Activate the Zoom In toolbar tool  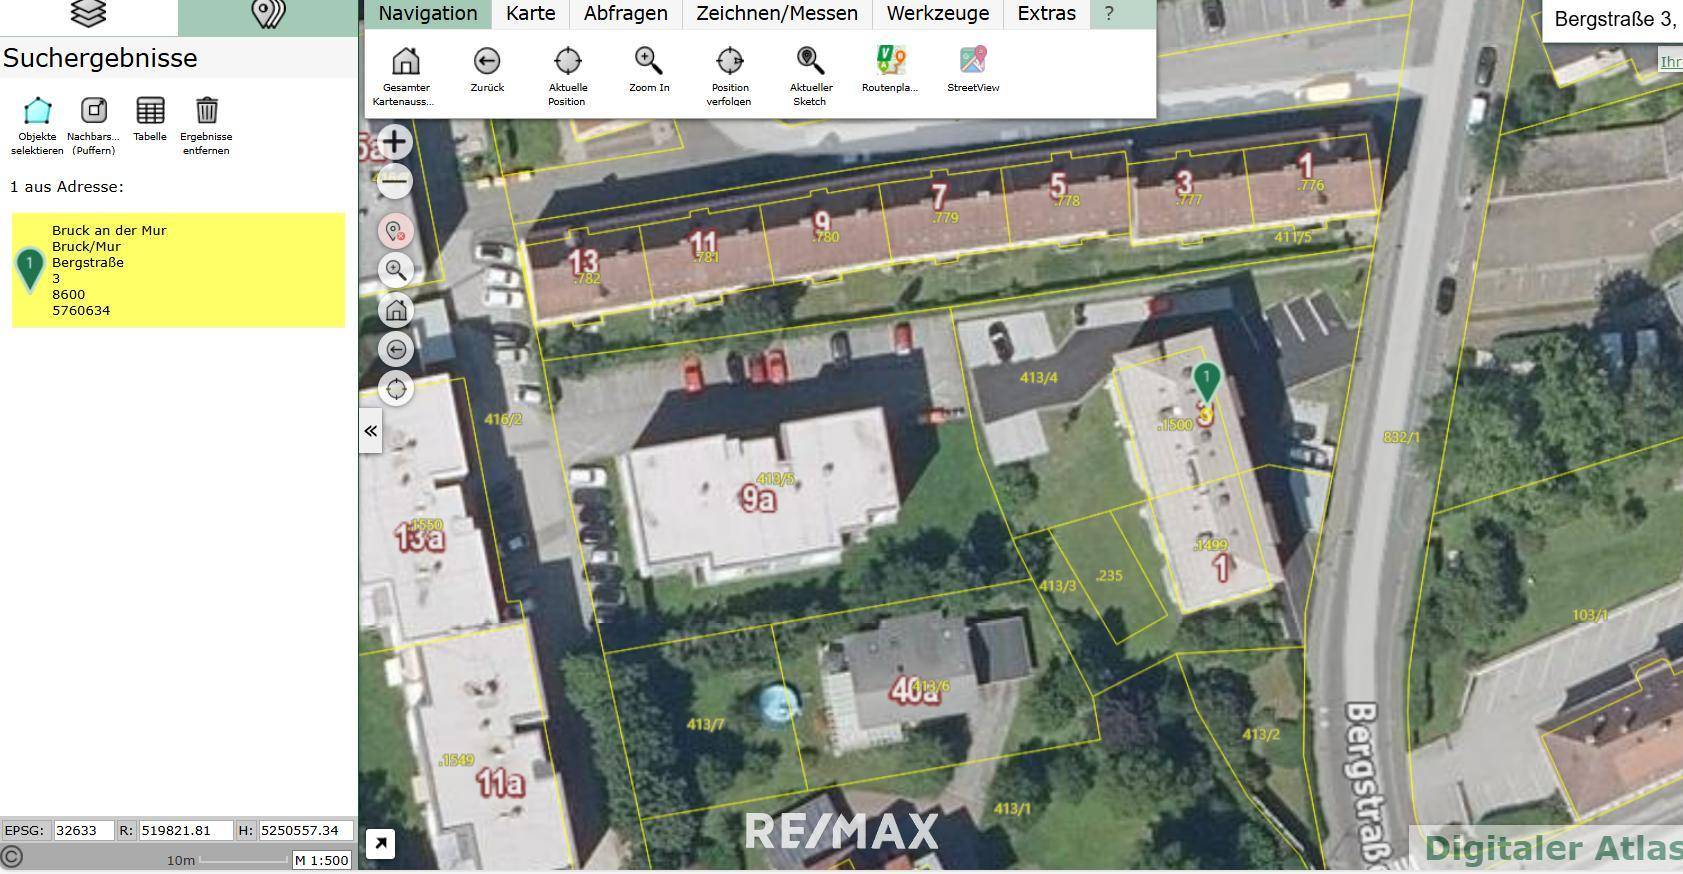pos(649,69)
